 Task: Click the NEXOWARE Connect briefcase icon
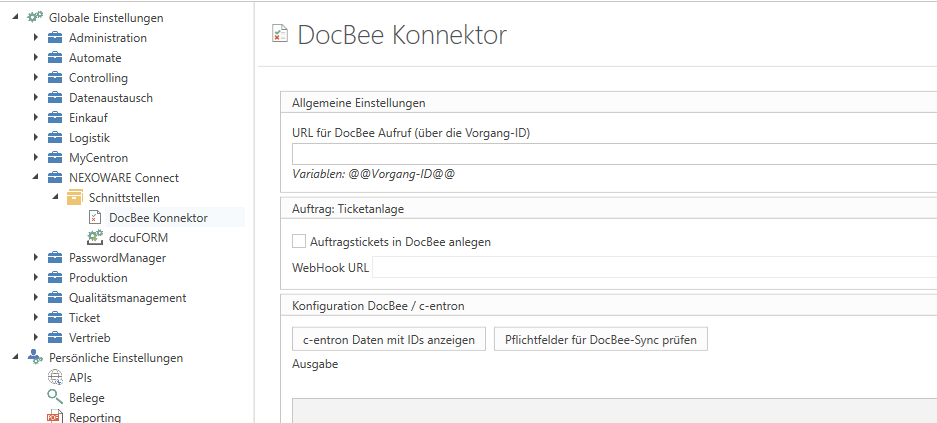tap(55, 178)
